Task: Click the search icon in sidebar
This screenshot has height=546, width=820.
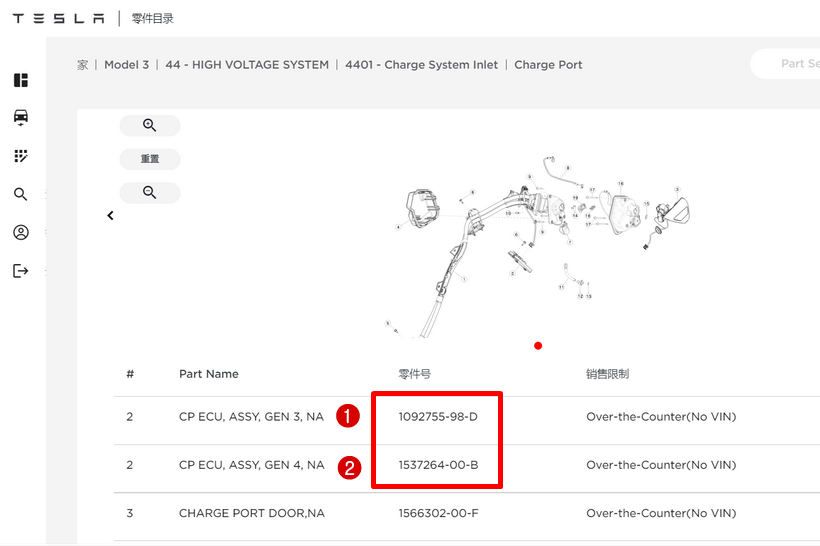Action: tap(21, 194)
